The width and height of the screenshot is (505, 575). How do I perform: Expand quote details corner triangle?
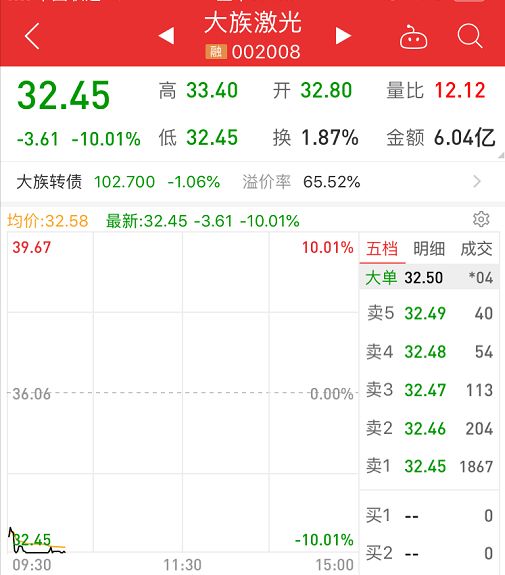click(501, 156)
